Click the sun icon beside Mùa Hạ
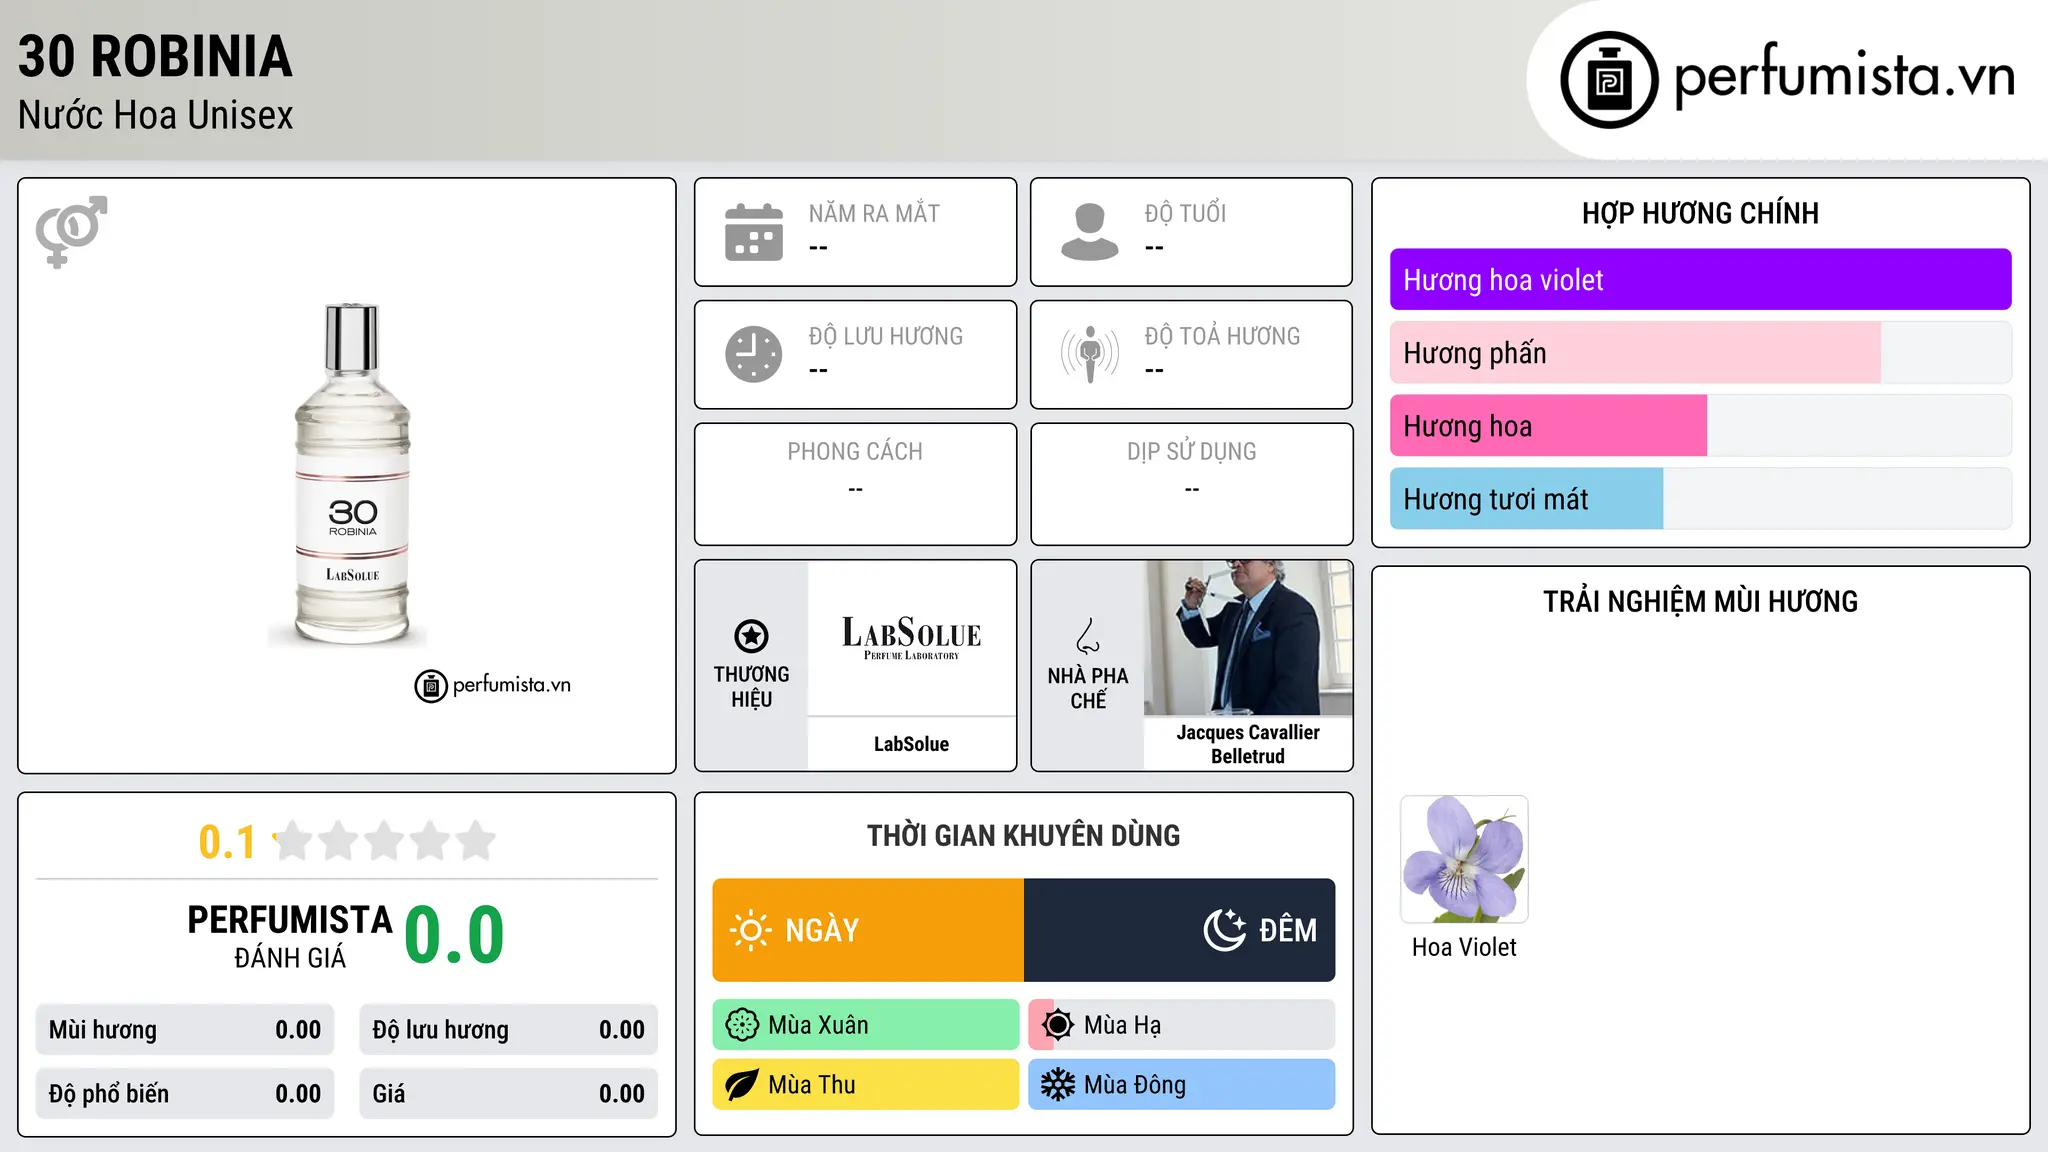 [x=1058, y=1025]
